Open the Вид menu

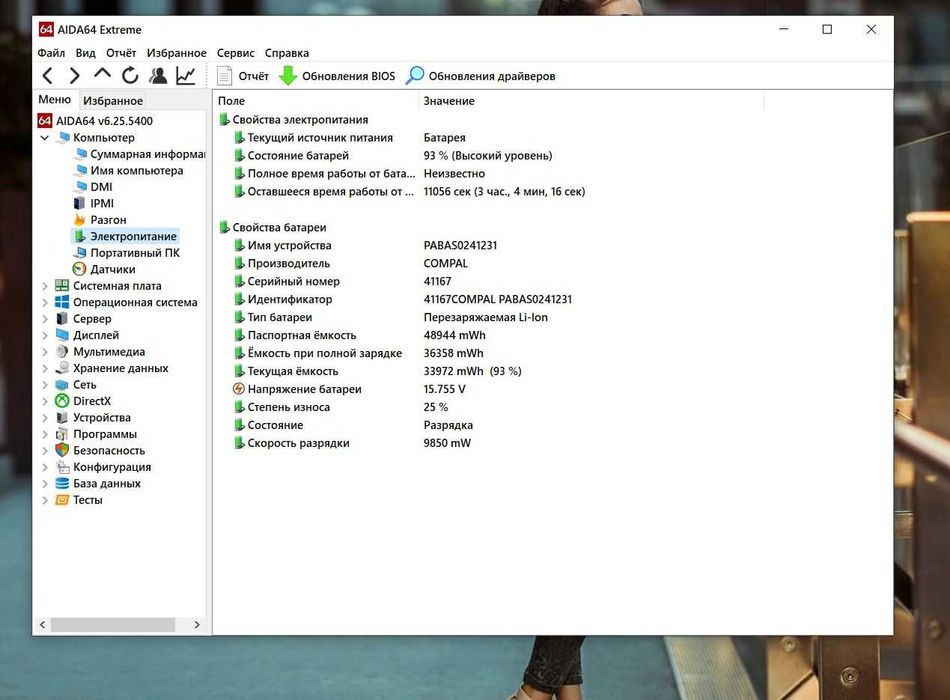coord(85,53)
